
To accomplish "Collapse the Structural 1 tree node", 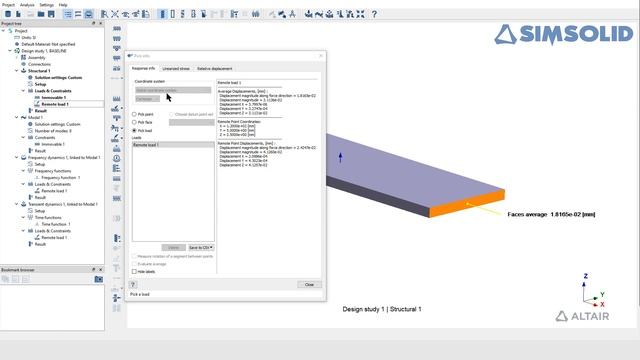I will pos(17,71).
